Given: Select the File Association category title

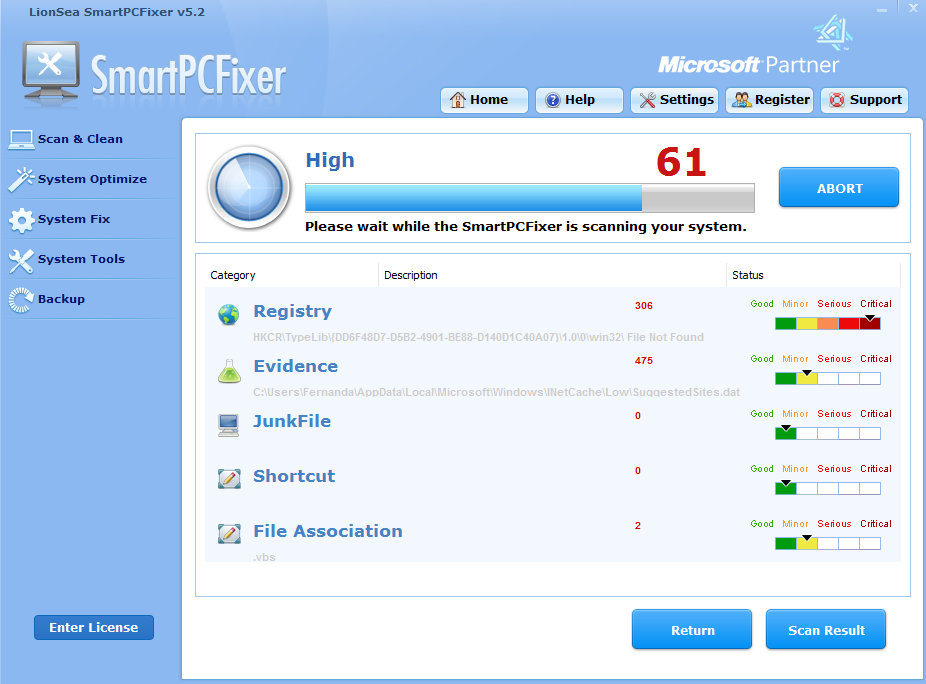Looking at the screenshot, I should point(328,531).
